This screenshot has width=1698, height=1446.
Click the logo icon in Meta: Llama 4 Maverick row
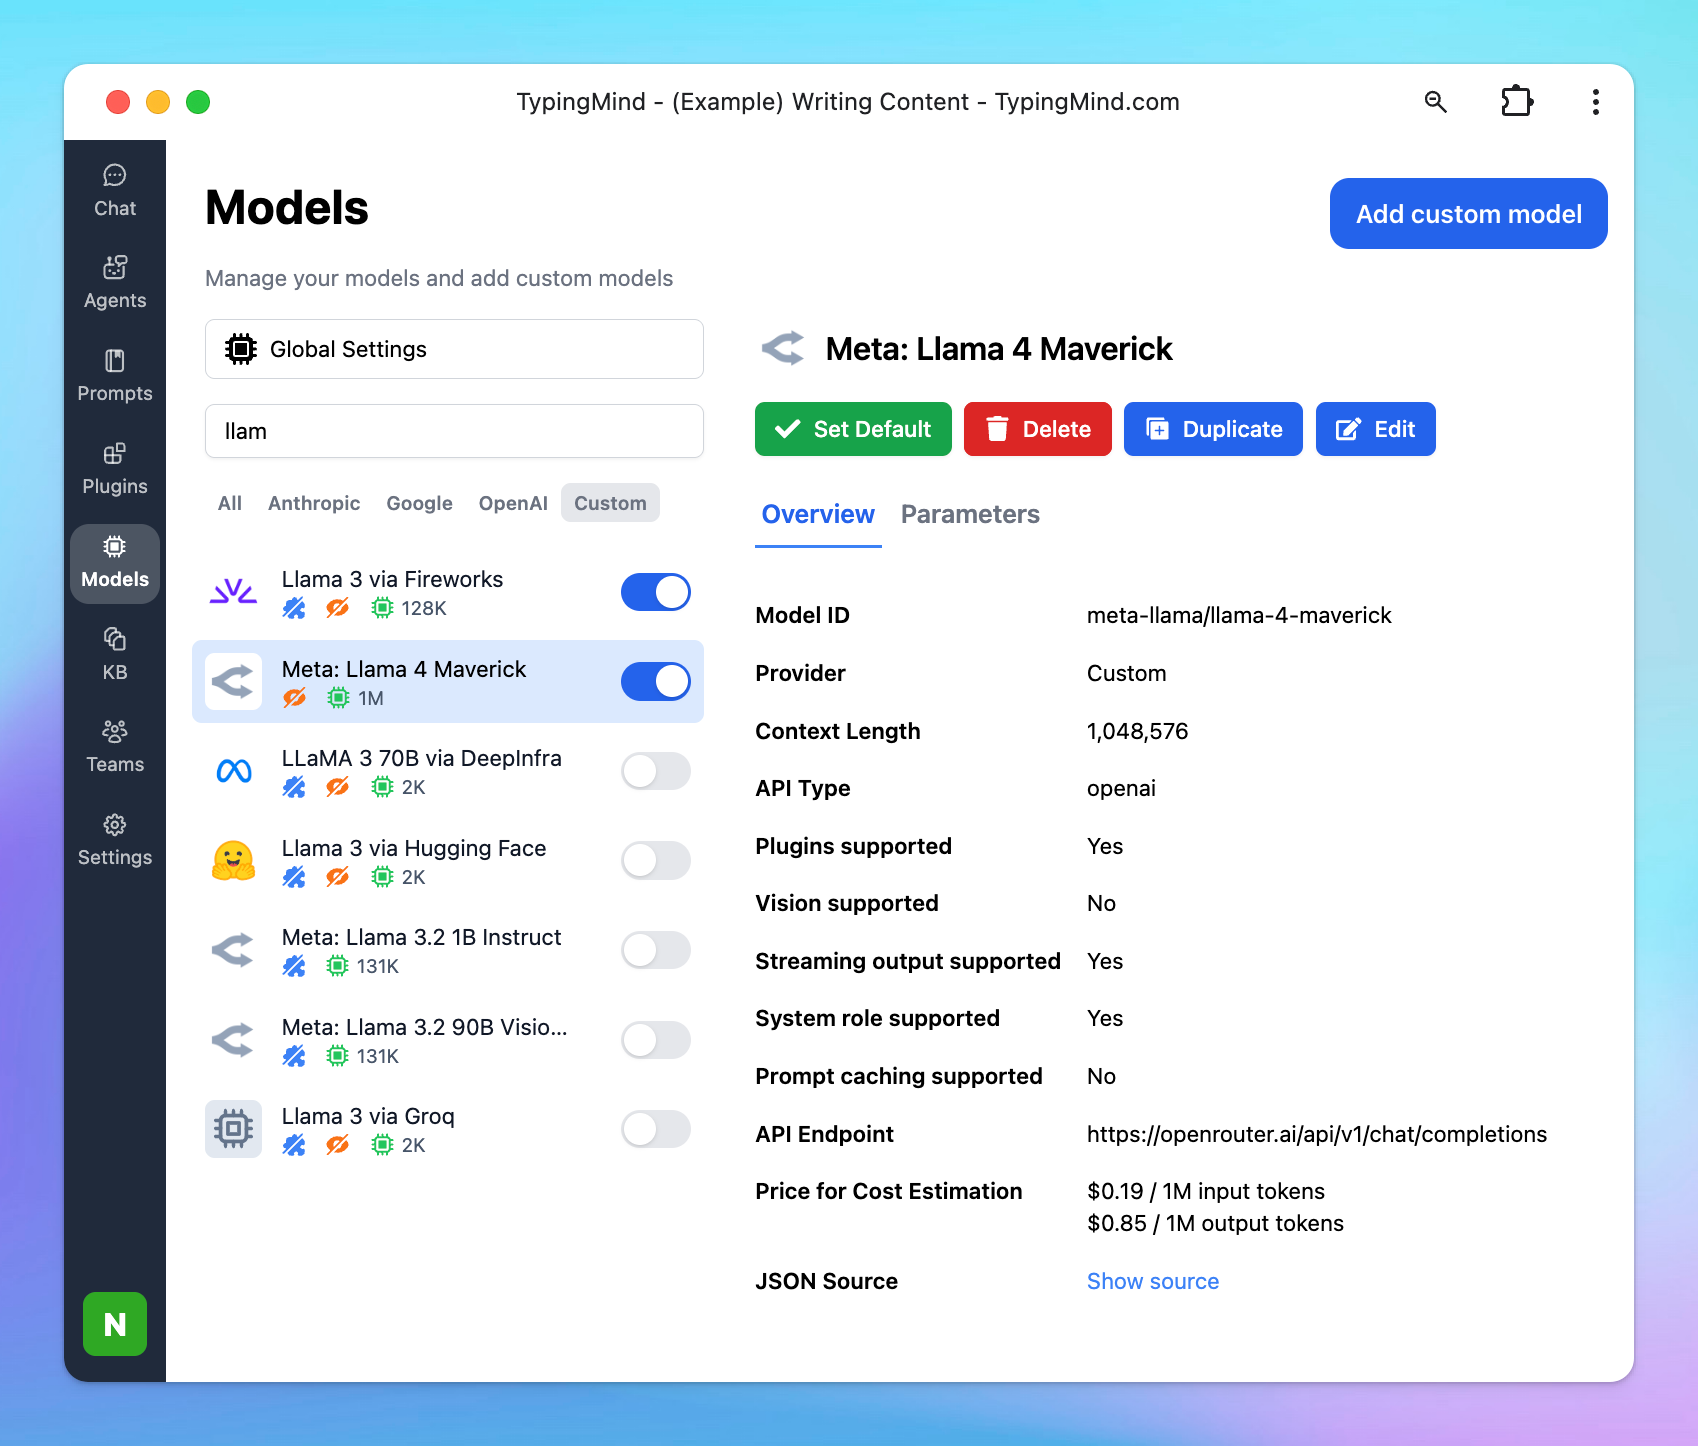(233, 682)
